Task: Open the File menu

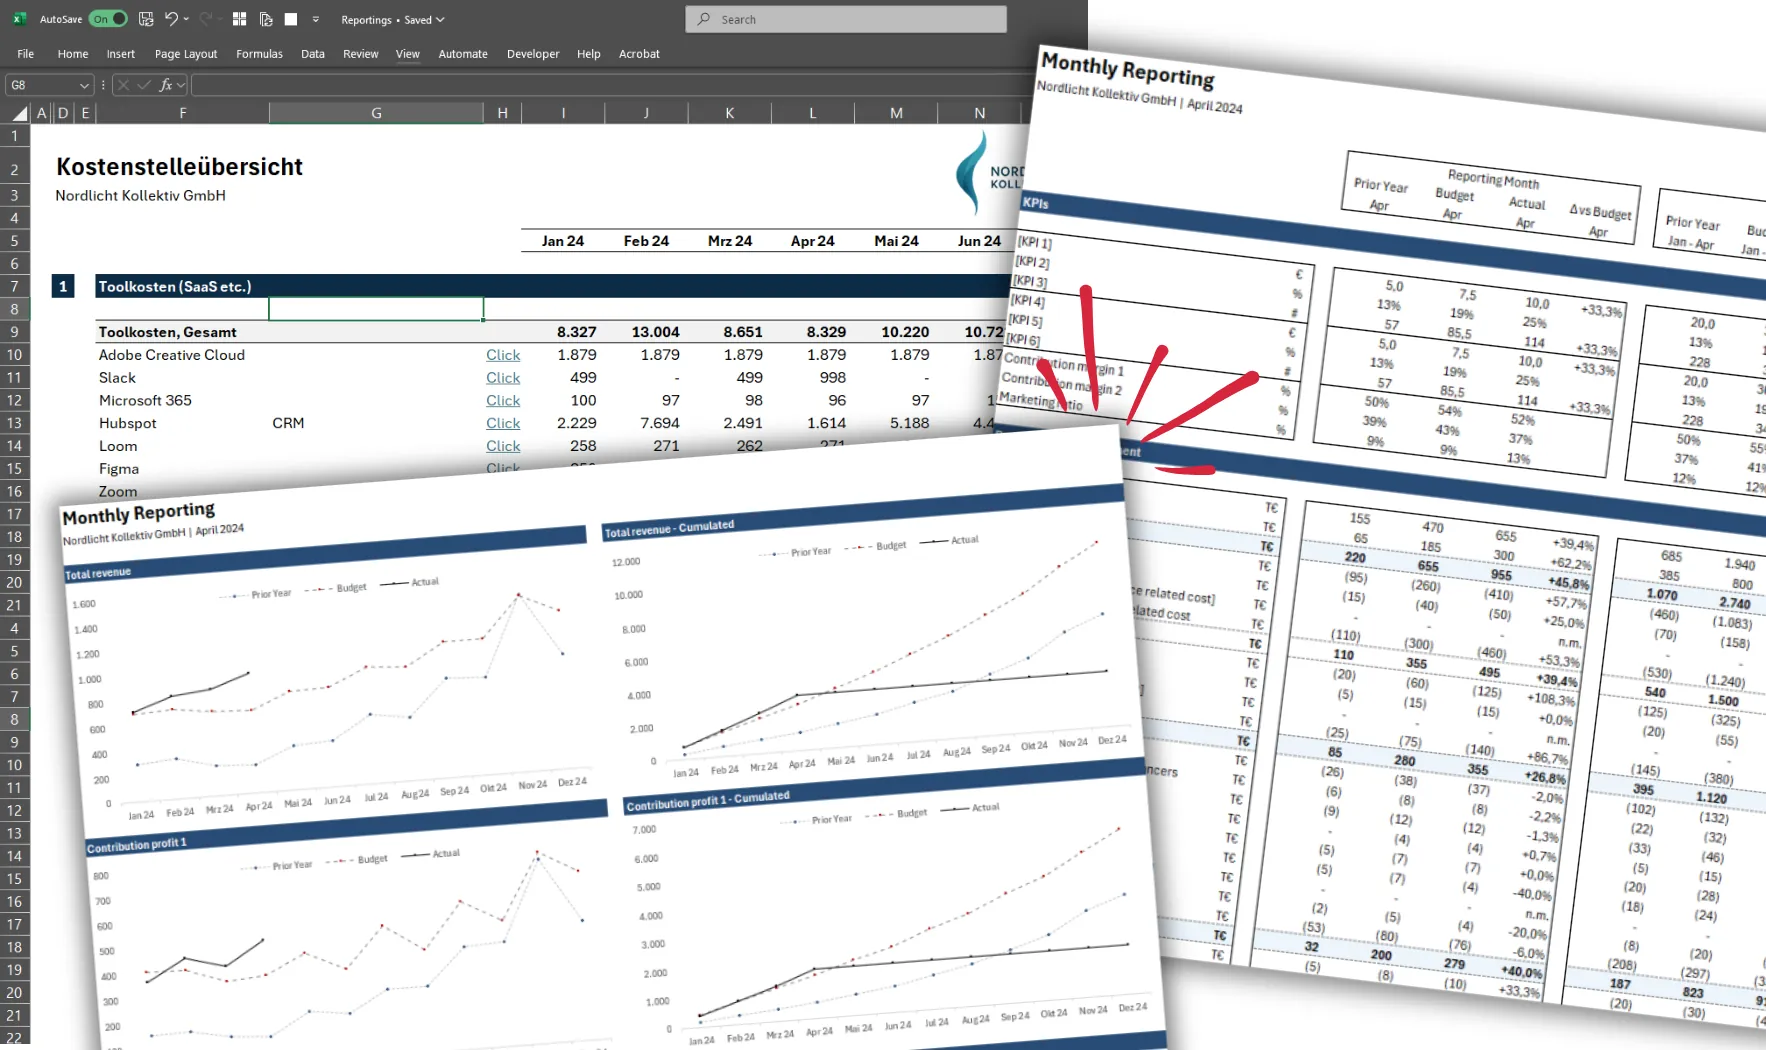Action: pos(26,54)
